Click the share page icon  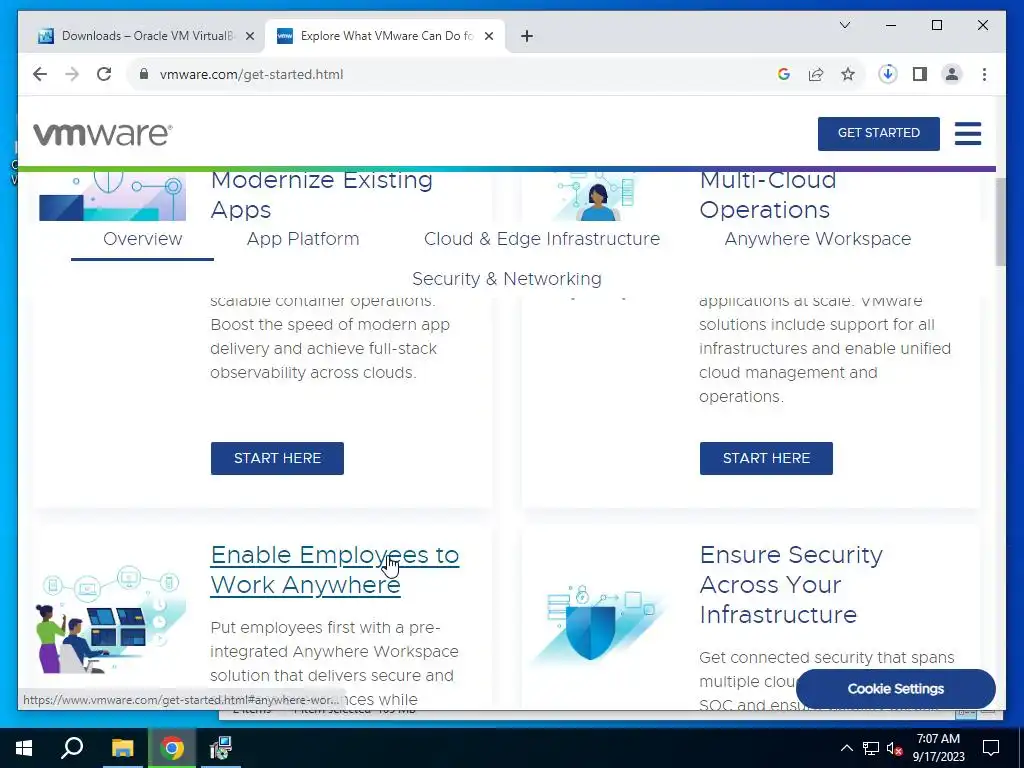click(816, 74)
